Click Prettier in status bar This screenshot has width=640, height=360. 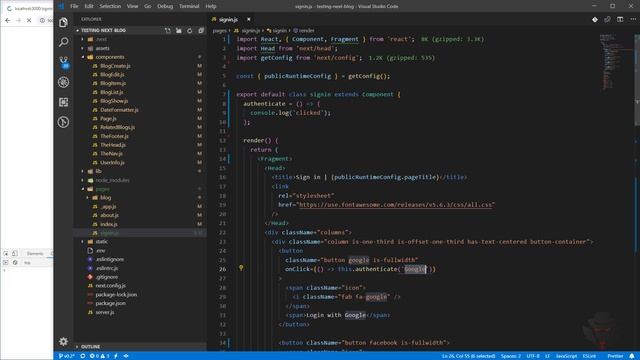pos(615,356)
